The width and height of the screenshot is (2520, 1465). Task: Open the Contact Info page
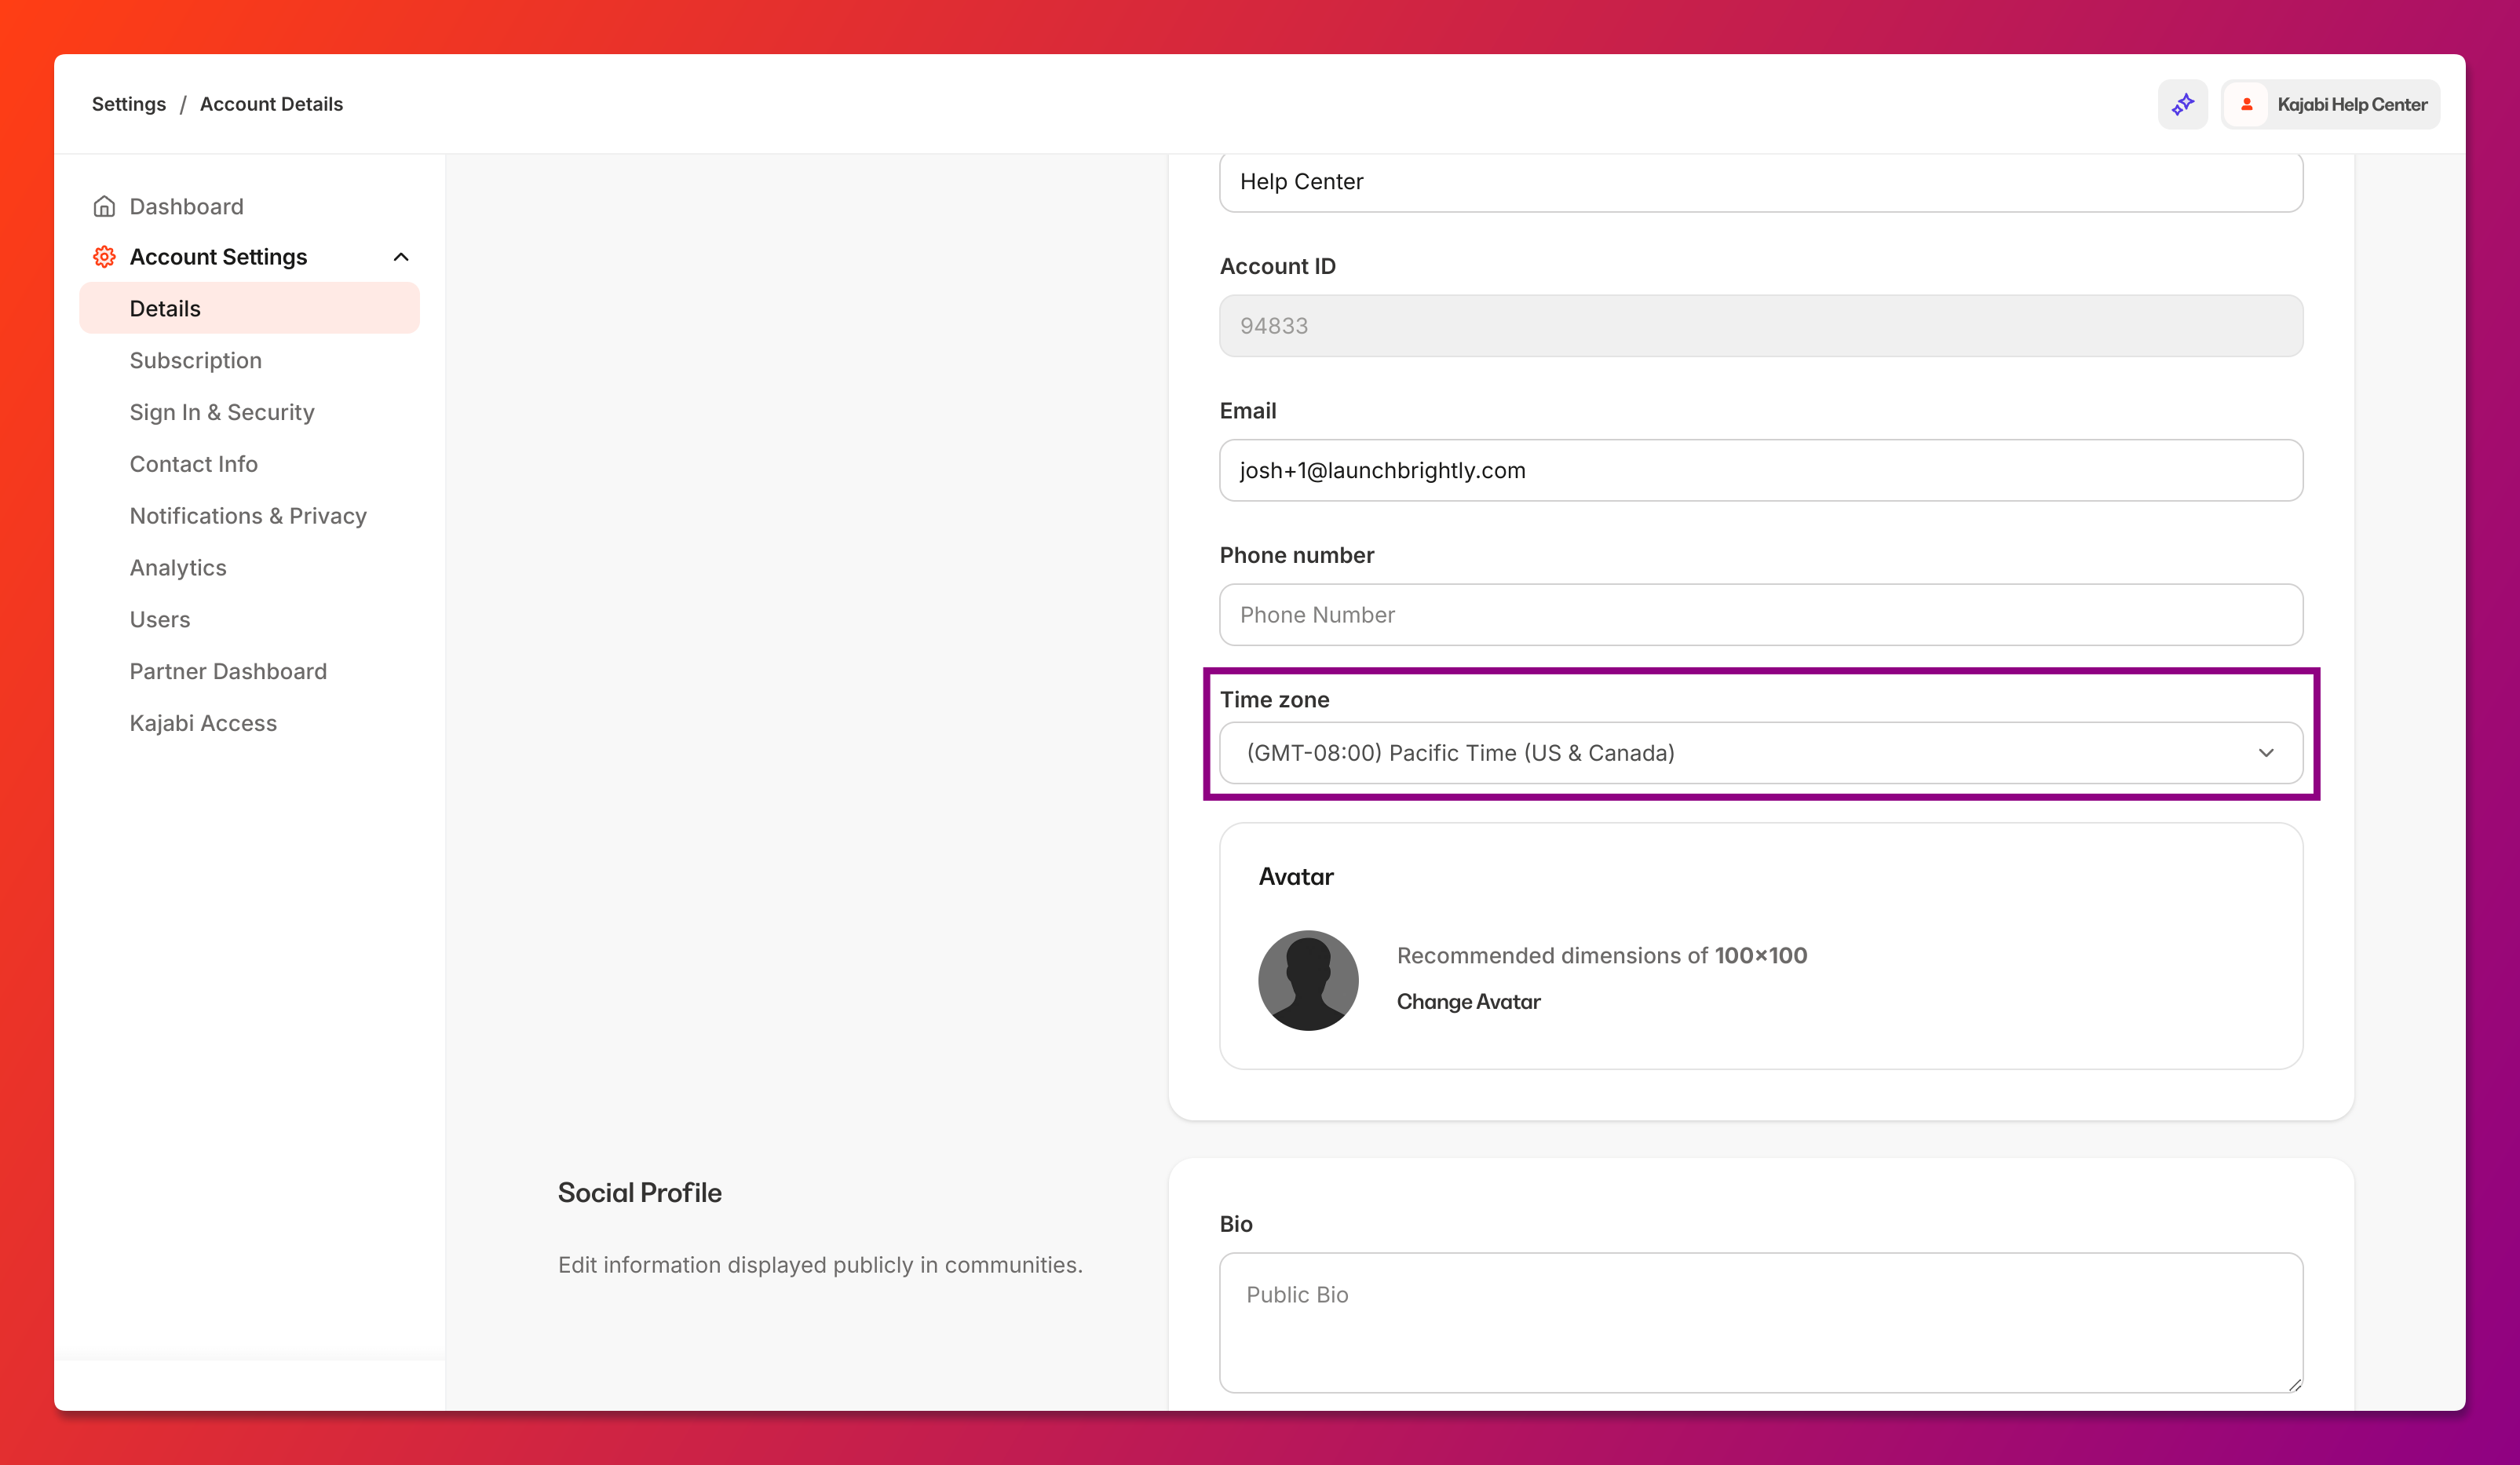[x=194, y=464]
